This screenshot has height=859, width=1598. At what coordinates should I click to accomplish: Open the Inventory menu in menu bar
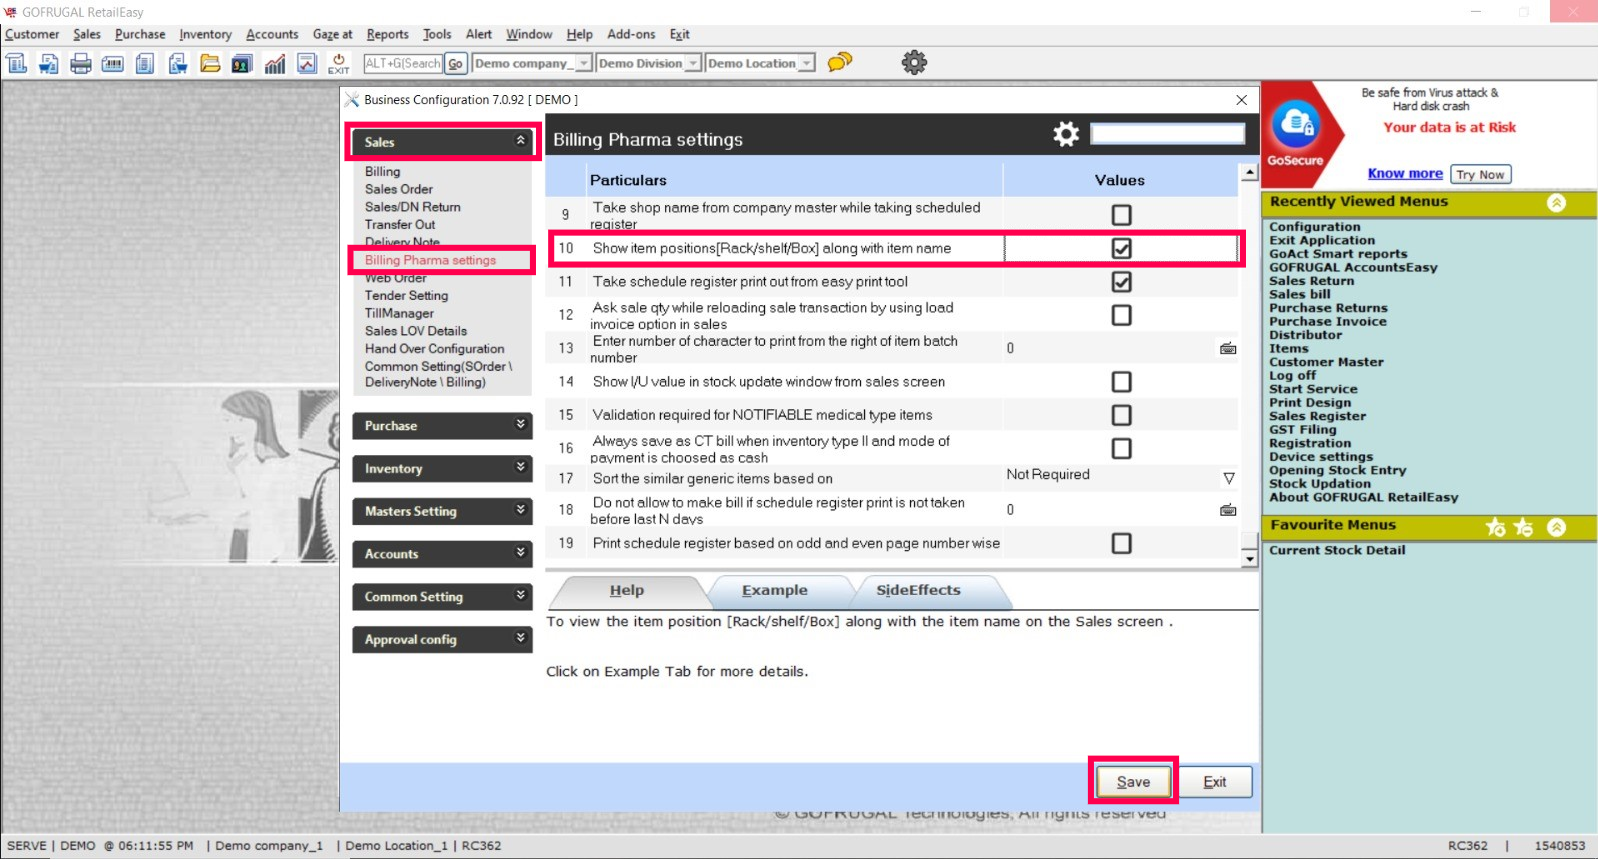(205, 34)
